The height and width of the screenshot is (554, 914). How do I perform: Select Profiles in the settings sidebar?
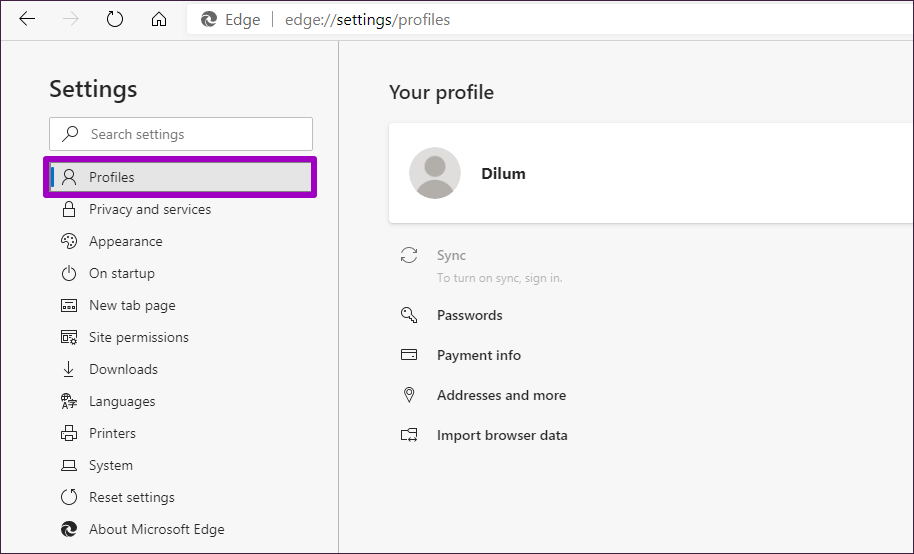coord(181,177)
